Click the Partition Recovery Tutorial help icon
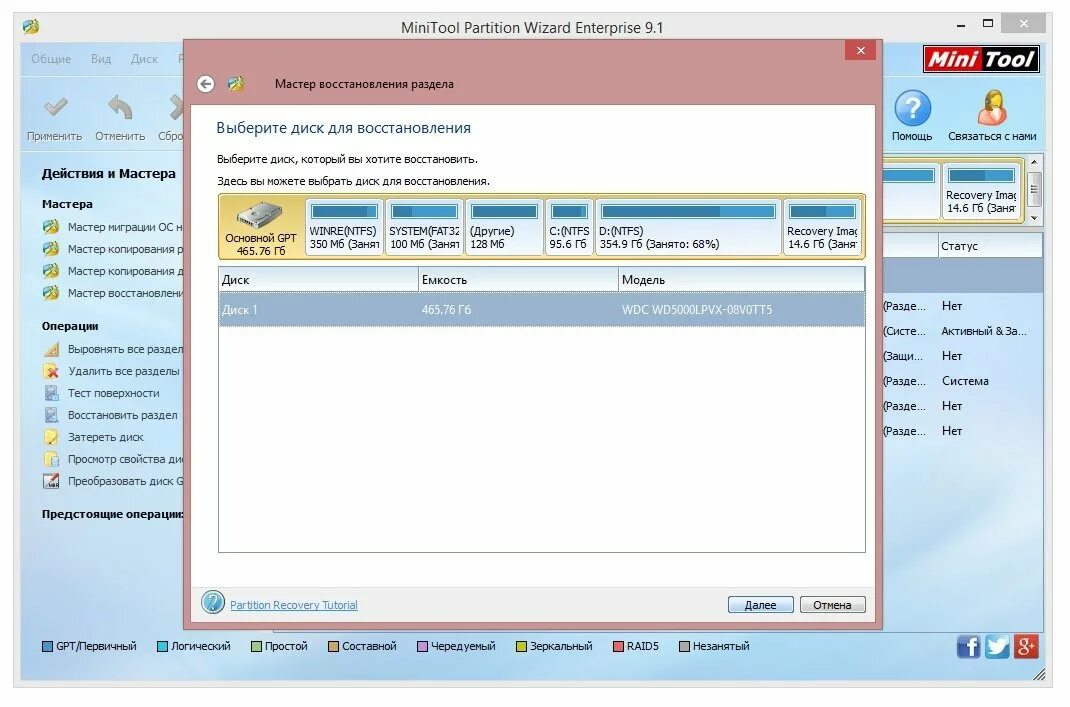 (213, 603)
